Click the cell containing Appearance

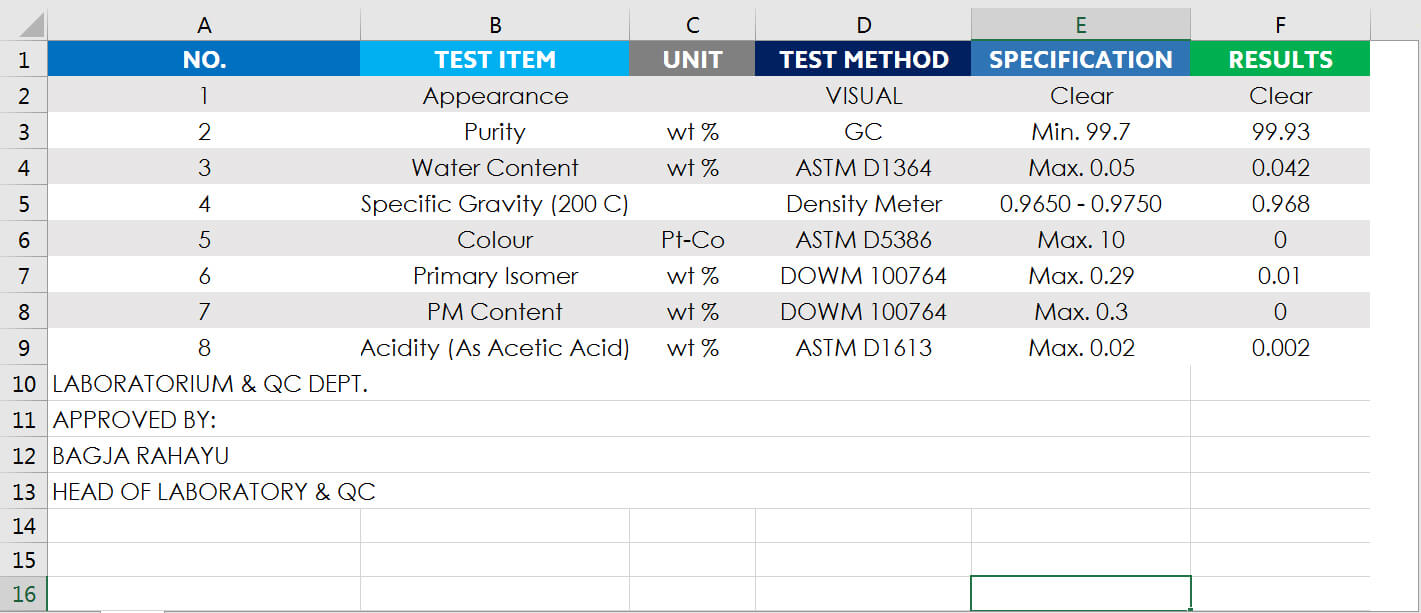click(495, 96)
